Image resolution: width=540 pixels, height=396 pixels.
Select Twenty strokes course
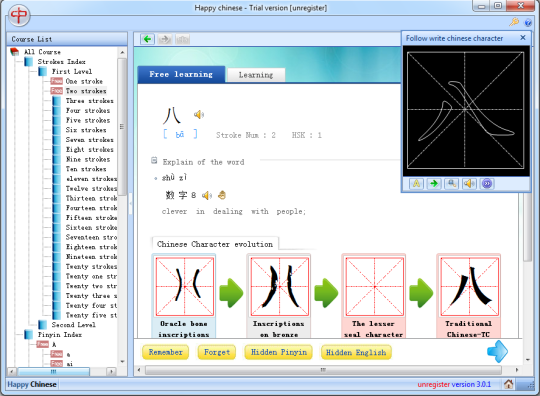91,267
